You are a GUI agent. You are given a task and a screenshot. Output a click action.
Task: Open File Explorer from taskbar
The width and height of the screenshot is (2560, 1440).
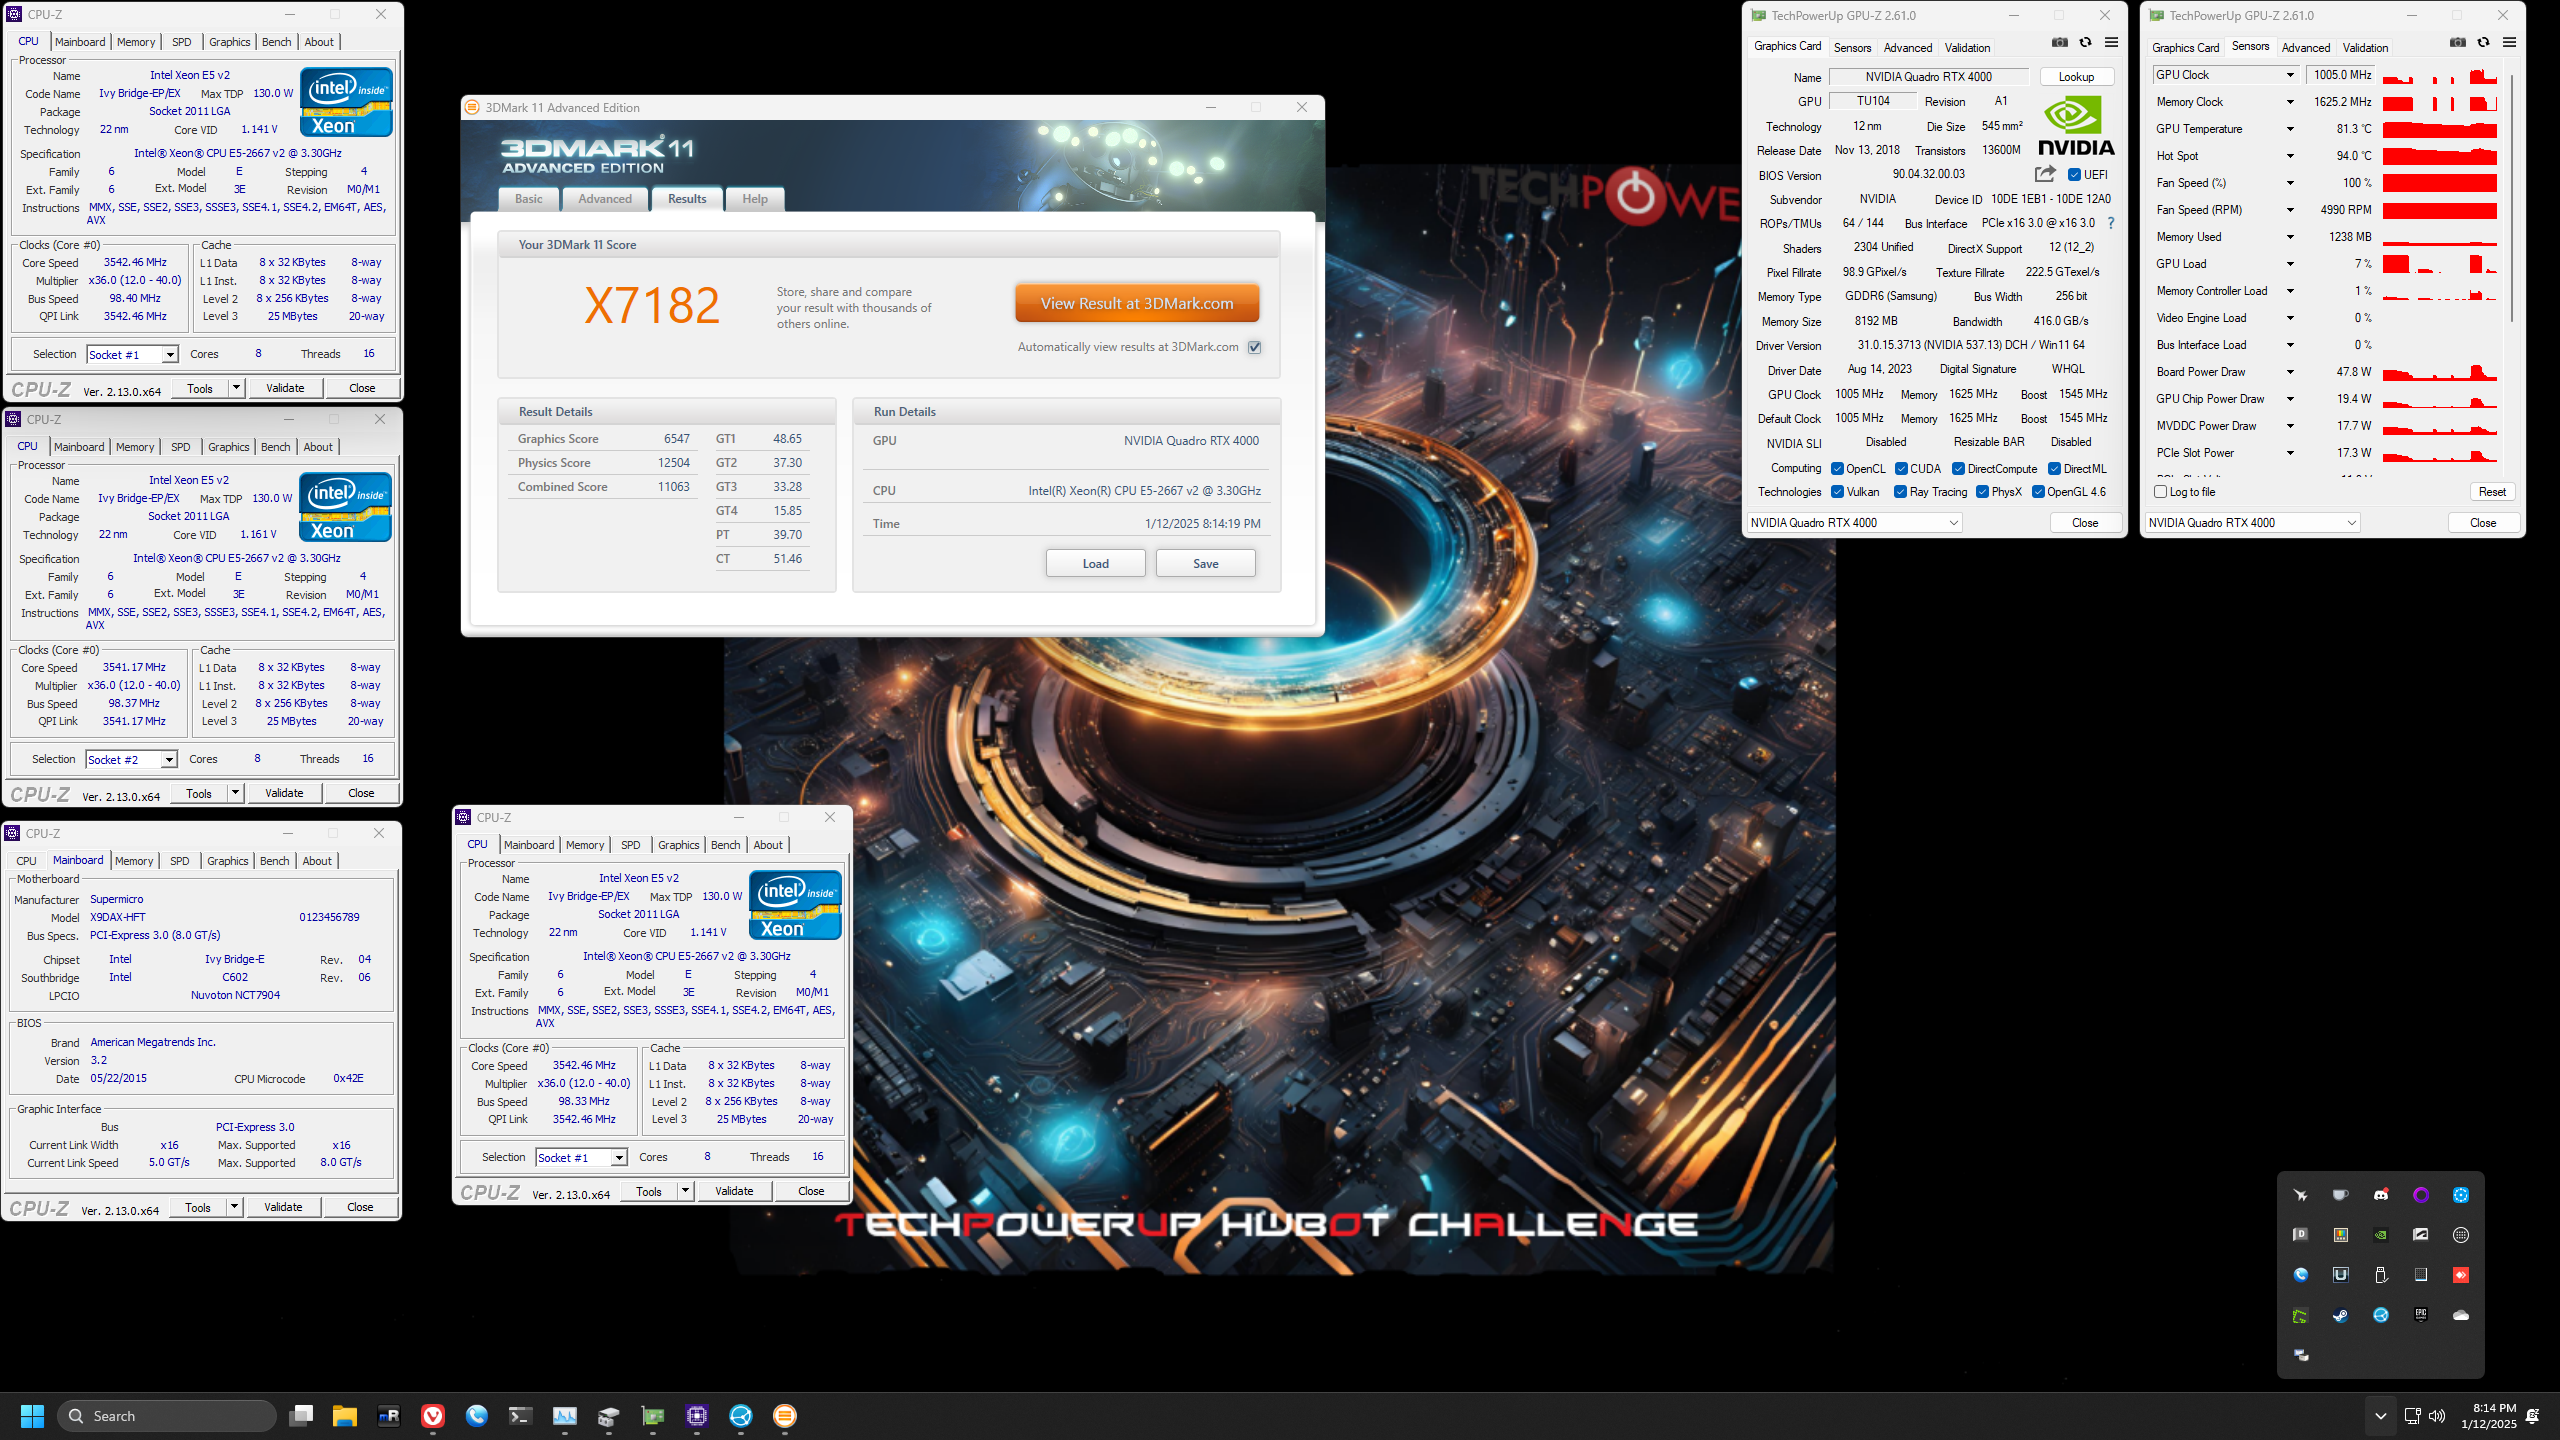point(345,1416)
